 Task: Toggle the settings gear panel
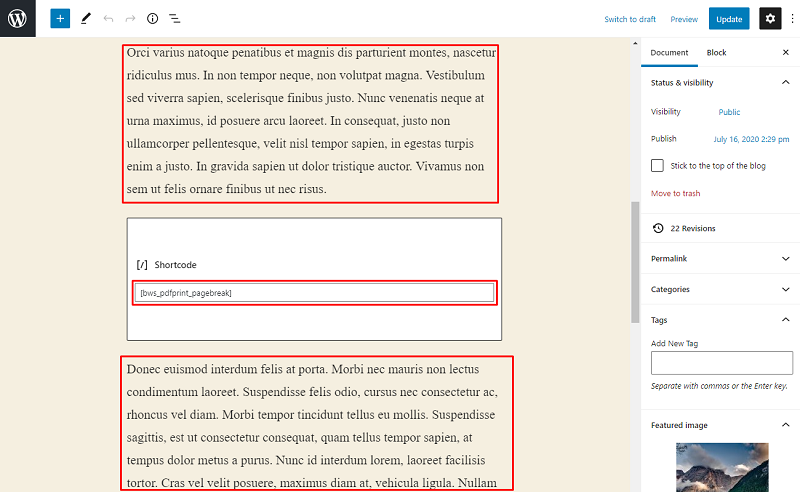[x=770, y=19]
